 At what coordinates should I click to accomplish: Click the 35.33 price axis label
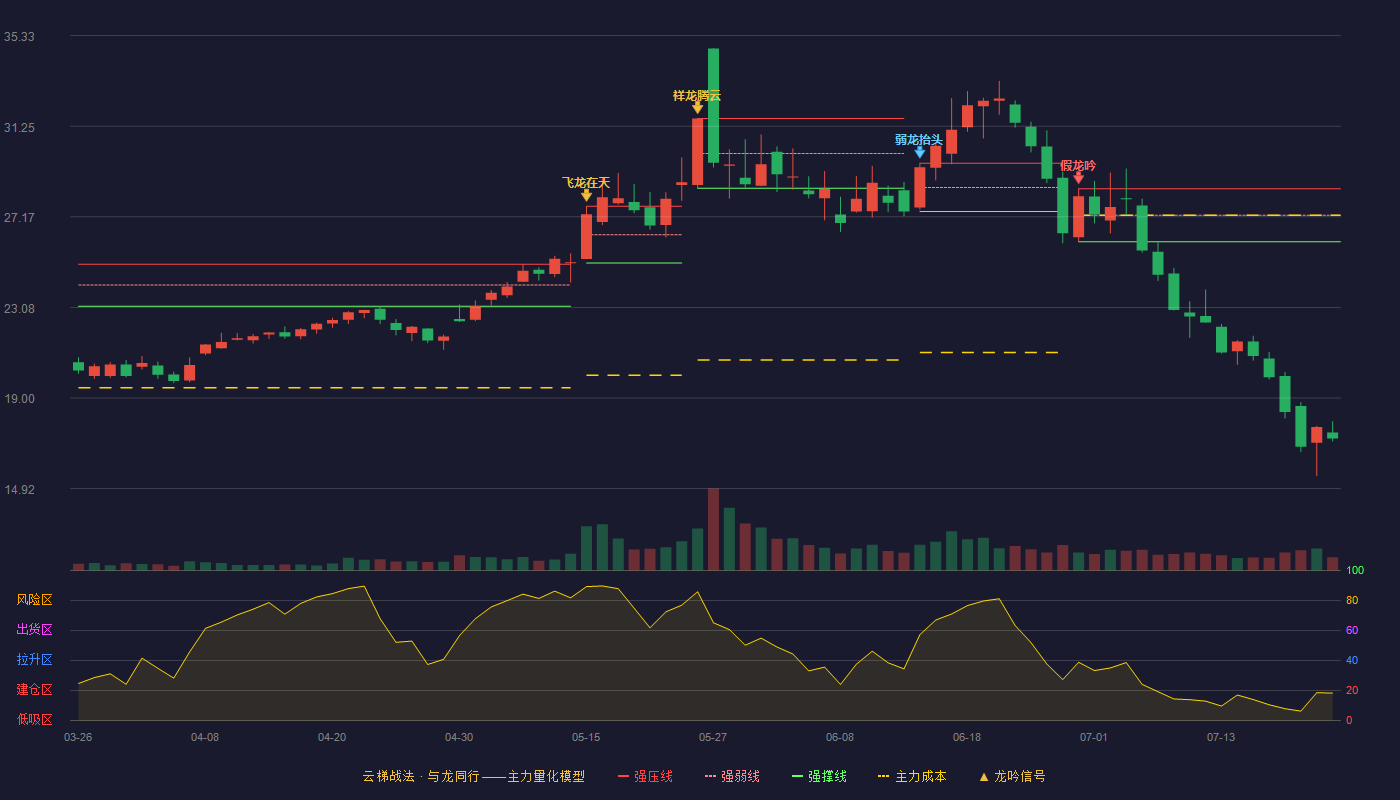pyautogui.click(x=19, y=37)
